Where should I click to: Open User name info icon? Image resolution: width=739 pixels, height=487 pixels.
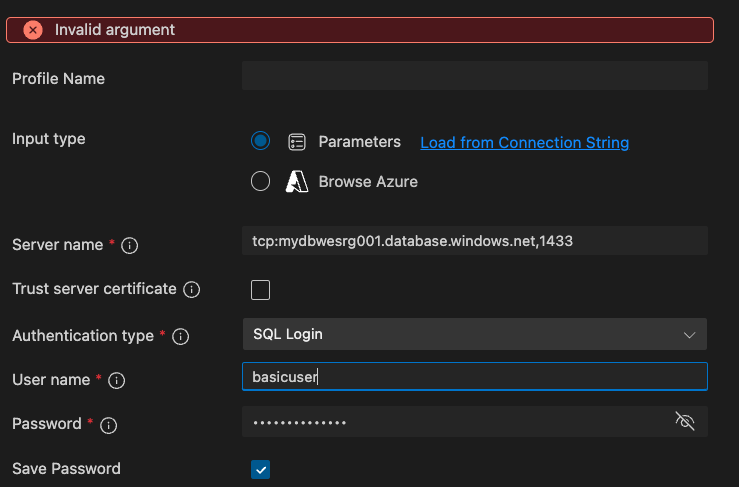tap(116, 380)
